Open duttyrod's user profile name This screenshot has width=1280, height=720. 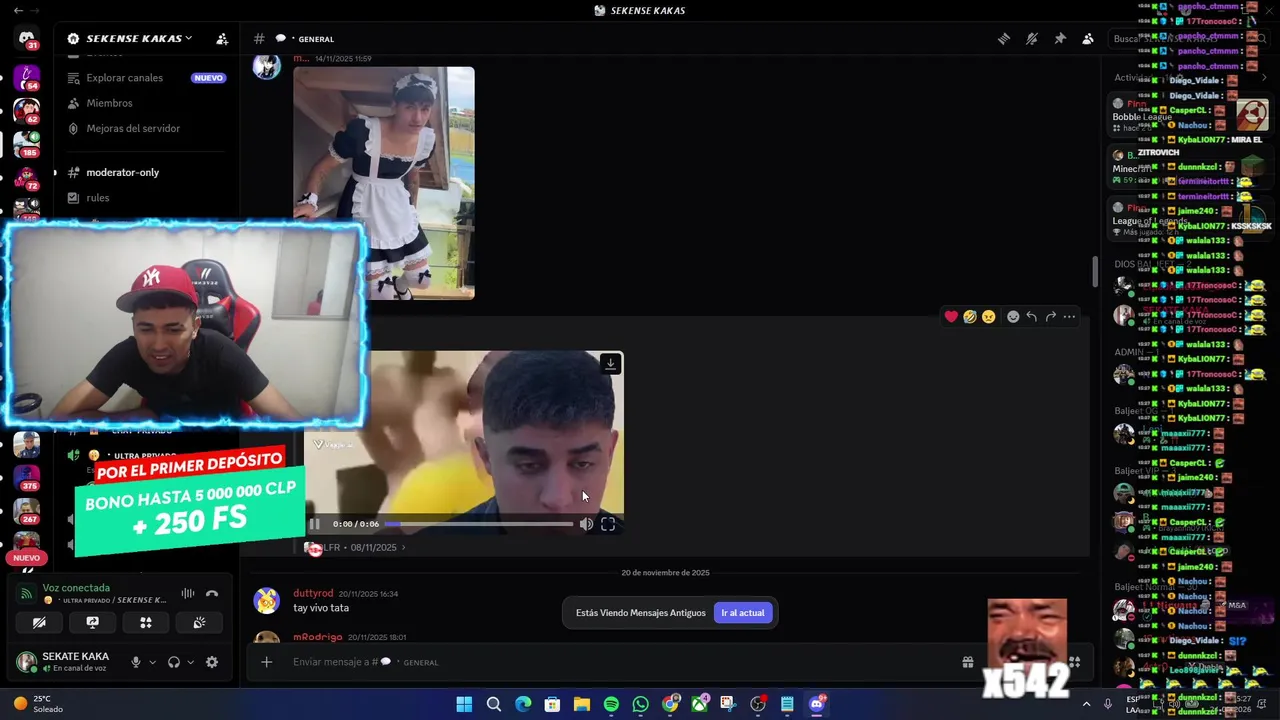[x=313, y=593]
